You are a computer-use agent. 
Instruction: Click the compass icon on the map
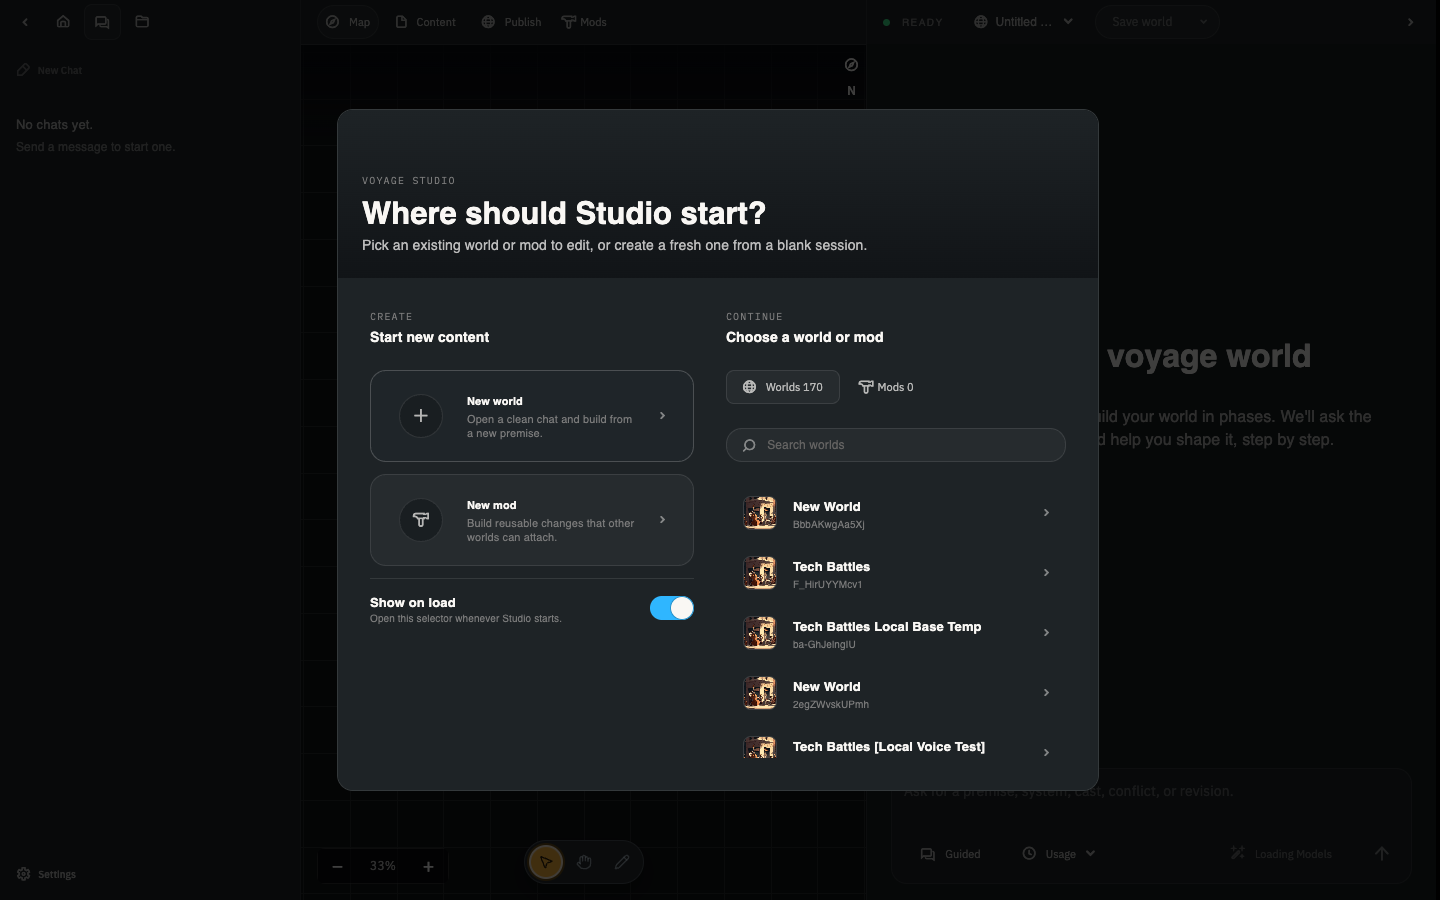pyautogui.click(x=851, y=65)
